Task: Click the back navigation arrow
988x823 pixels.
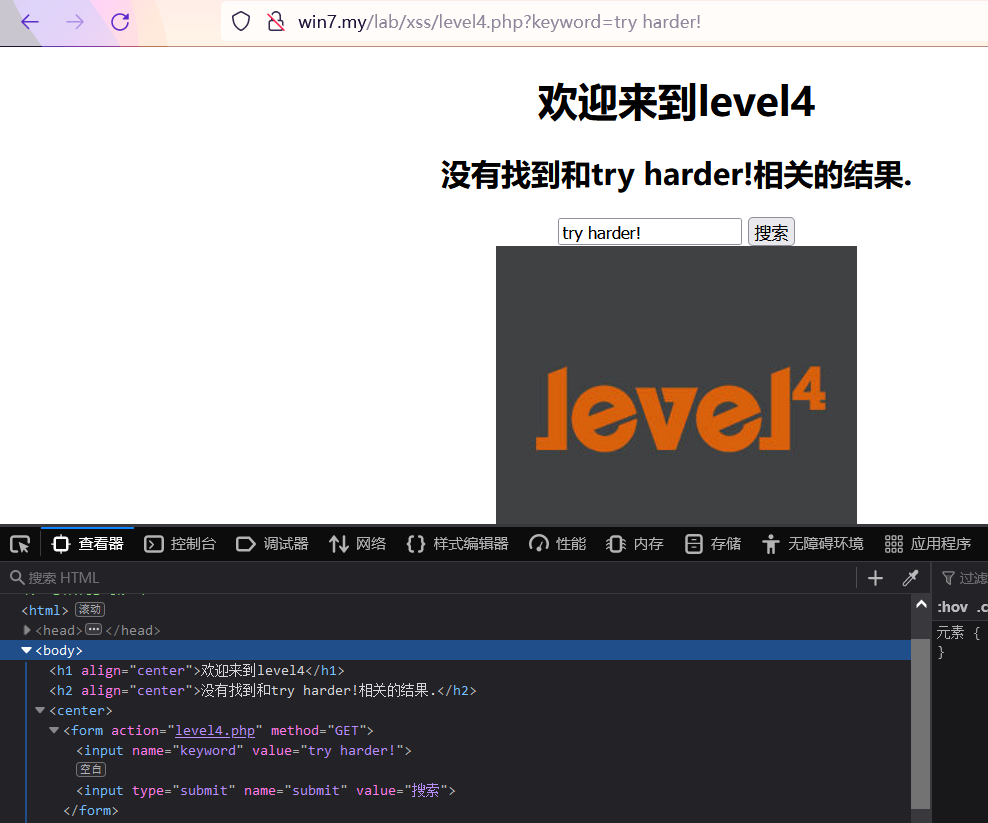Action: [x=28, y=21]
